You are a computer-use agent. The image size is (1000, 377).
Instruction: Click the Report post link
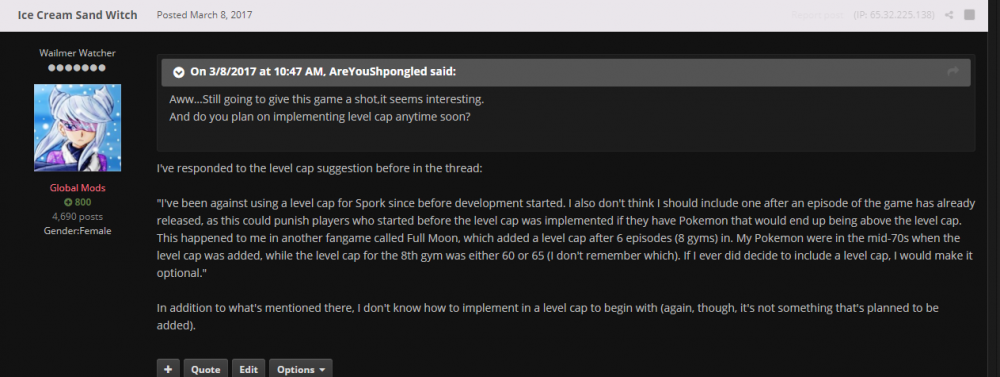pos(817,15)
